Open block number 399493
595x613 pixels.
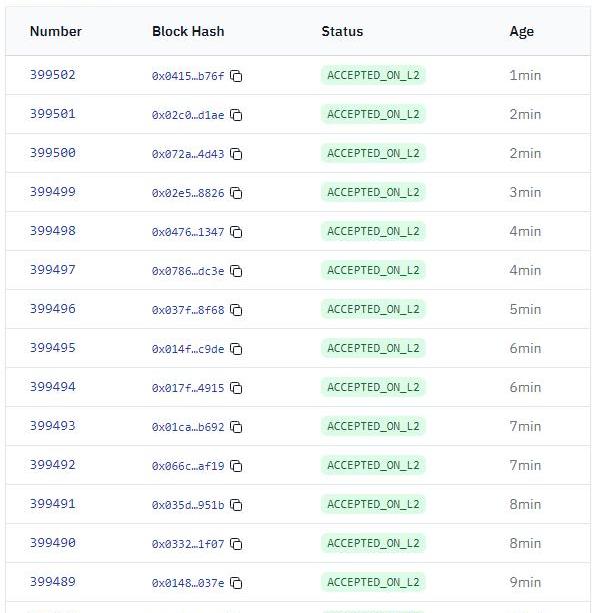tap(53, 425)
